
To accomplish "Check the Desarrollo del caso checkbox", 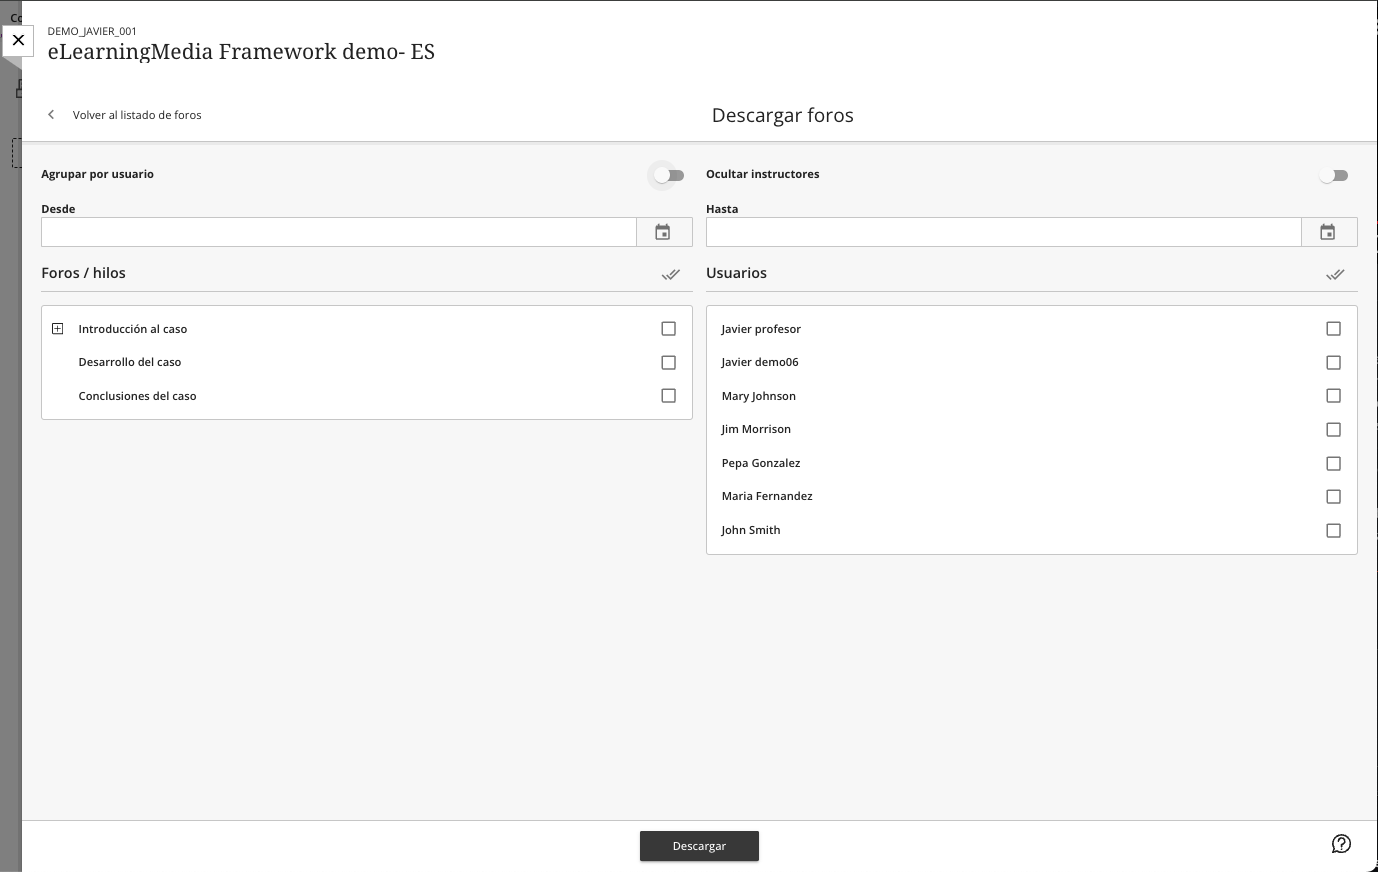I will coord(669,362).
